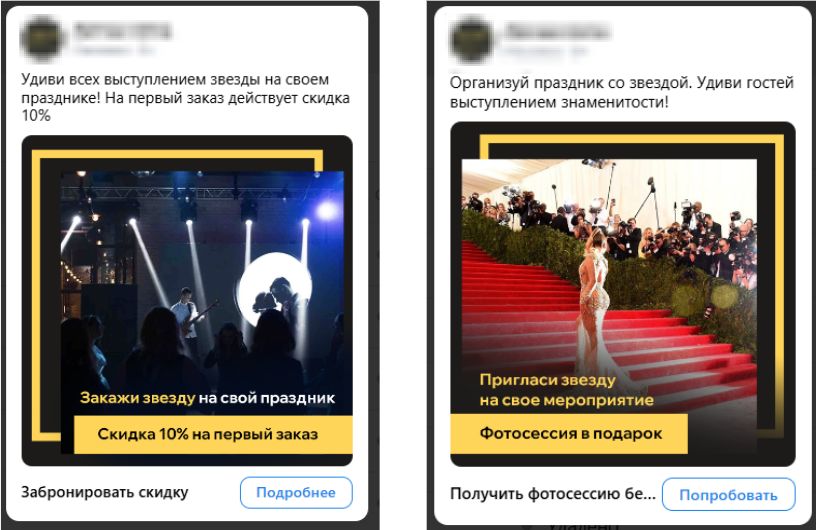
Task: Click the left ad's blurred subtitle under name
Action: (x=113, y=51)
